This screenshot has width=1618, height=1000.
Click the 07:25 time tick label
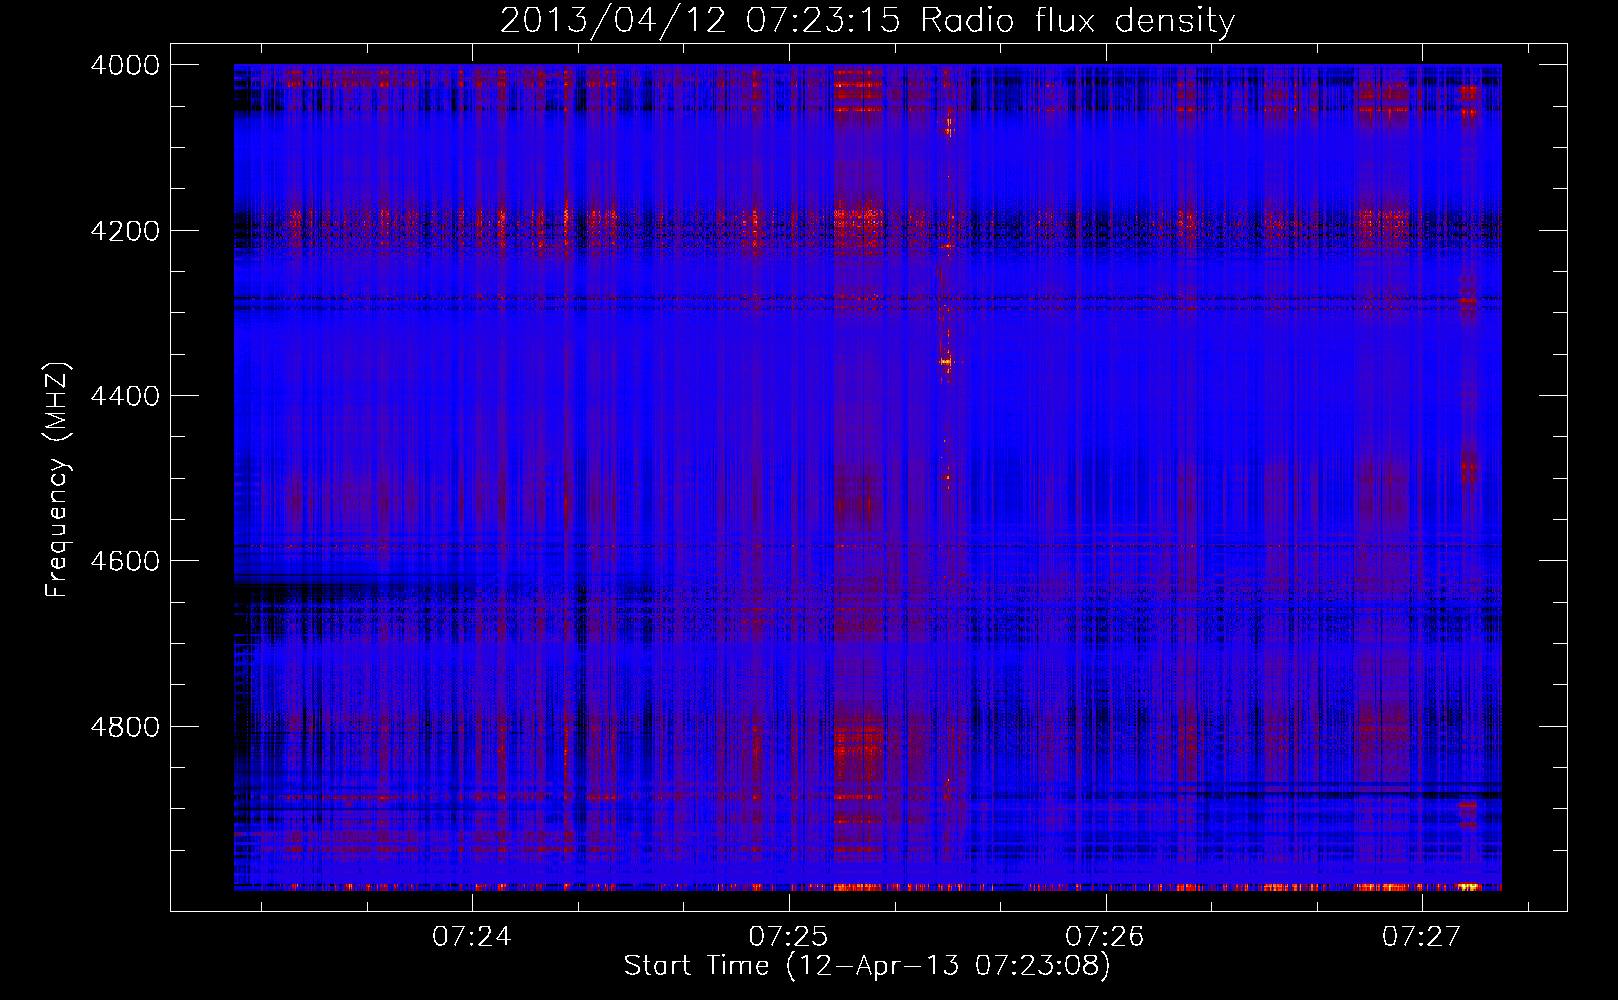point(789,937)
